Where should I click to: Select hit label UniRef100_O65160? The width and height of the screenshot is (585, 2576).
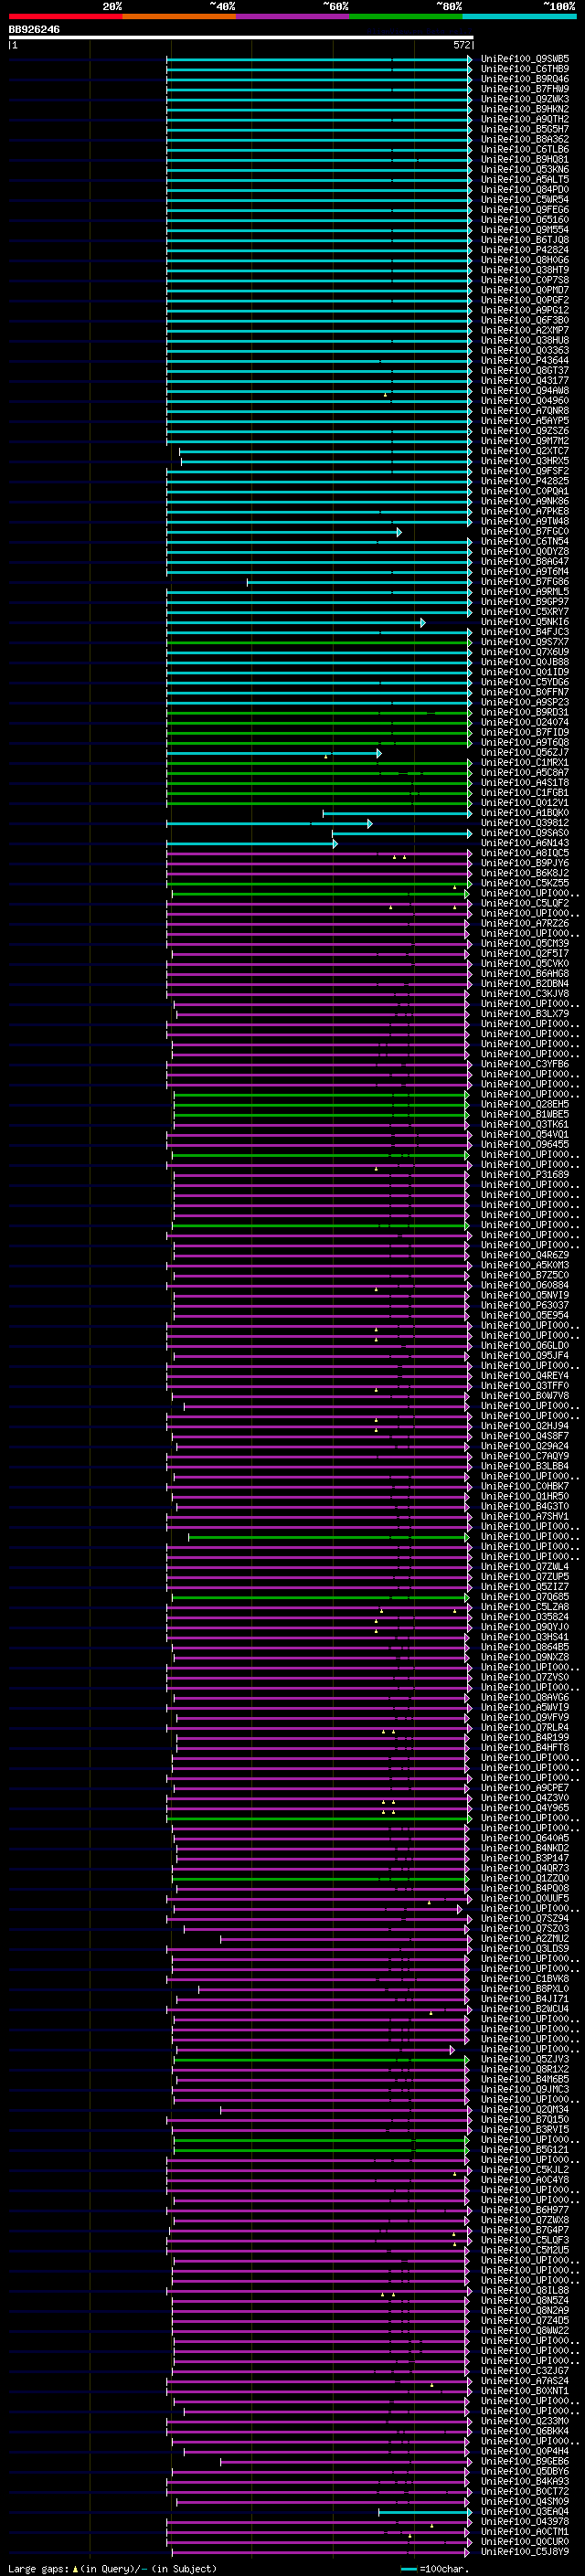pos(524,220)
